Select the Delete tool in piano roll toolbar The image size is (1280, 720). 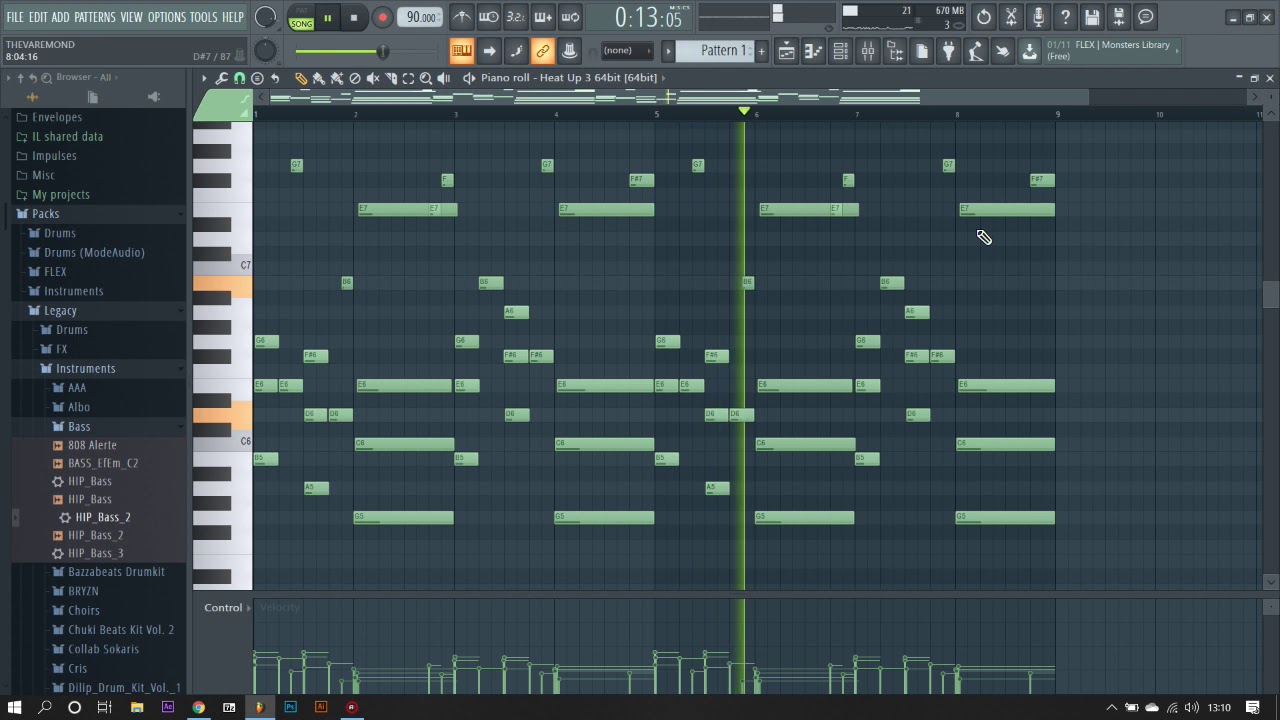click(355, 78)
